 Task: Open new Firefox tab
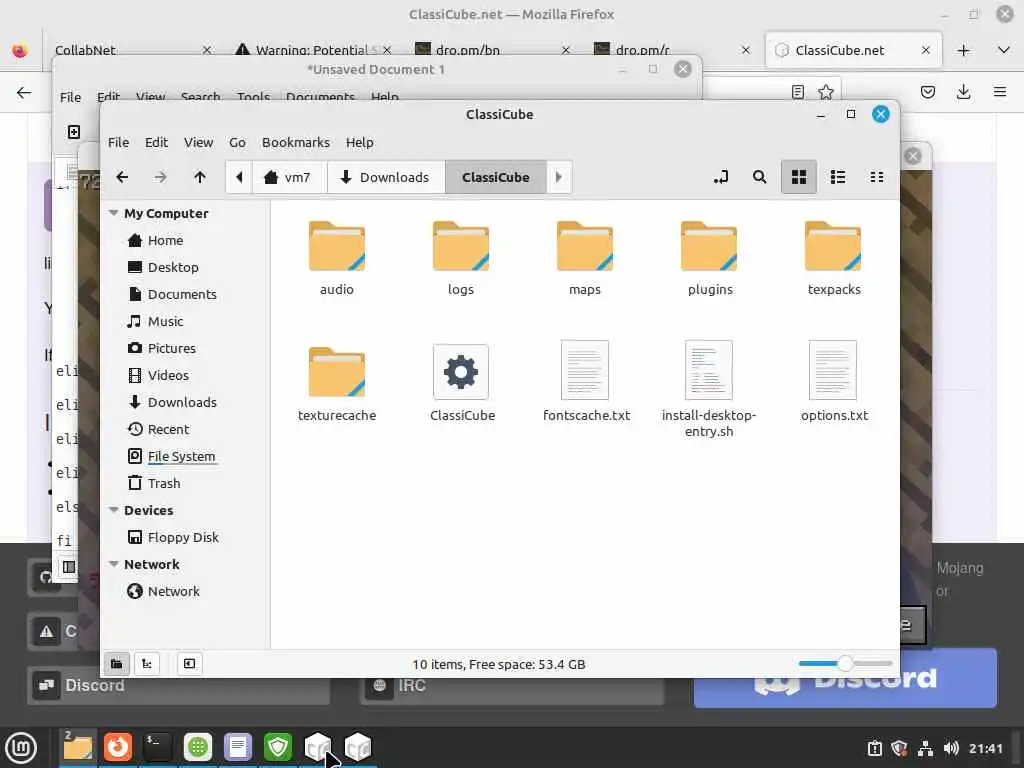pos(963,50)
